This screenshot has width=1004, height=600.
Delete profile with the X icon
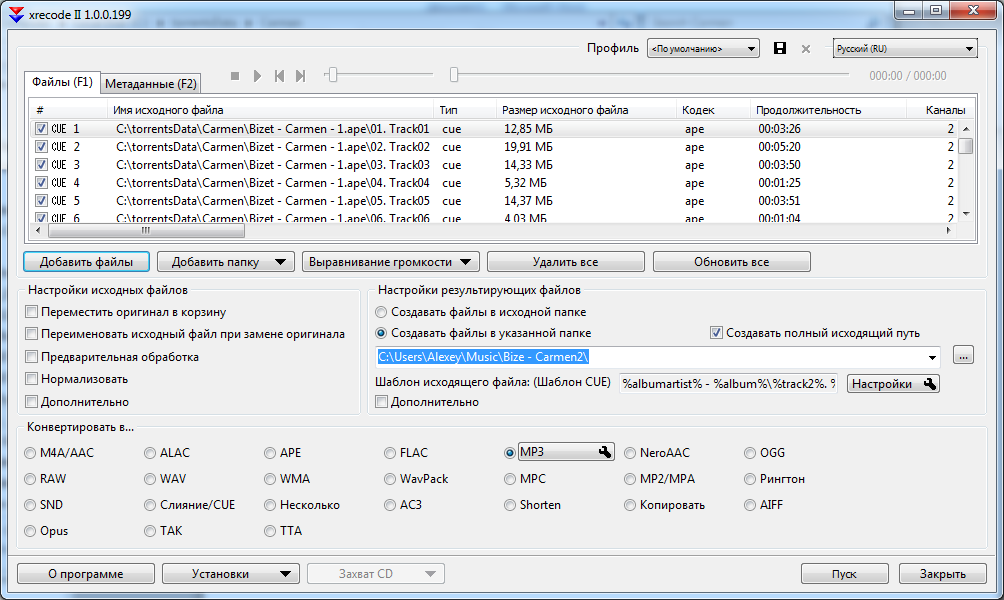(806, 49)
